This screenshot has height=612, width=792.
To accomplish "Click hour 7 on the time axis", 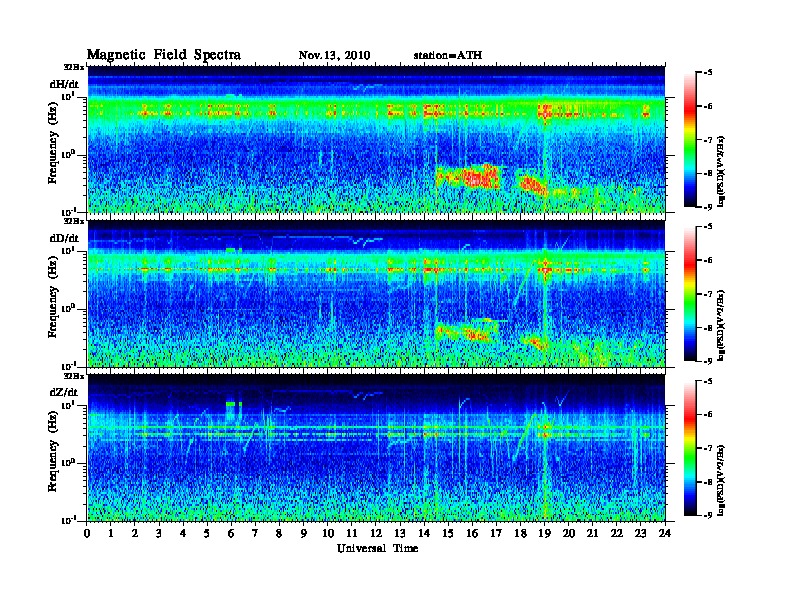I will click(x=255, y=534).
